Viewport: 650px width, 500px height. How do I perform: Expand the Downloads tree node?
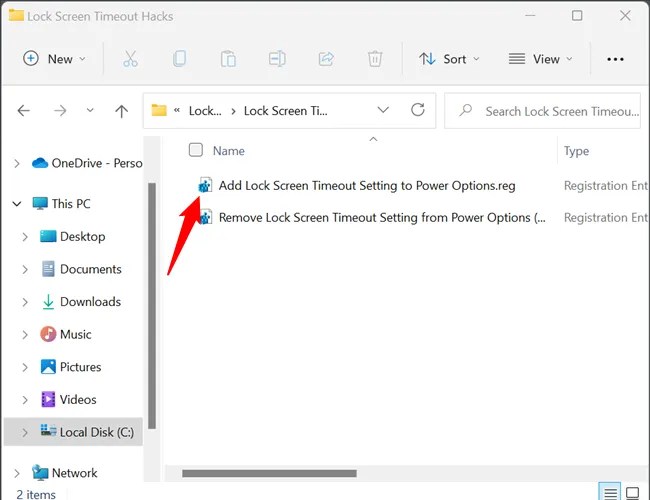coord(25,302)
